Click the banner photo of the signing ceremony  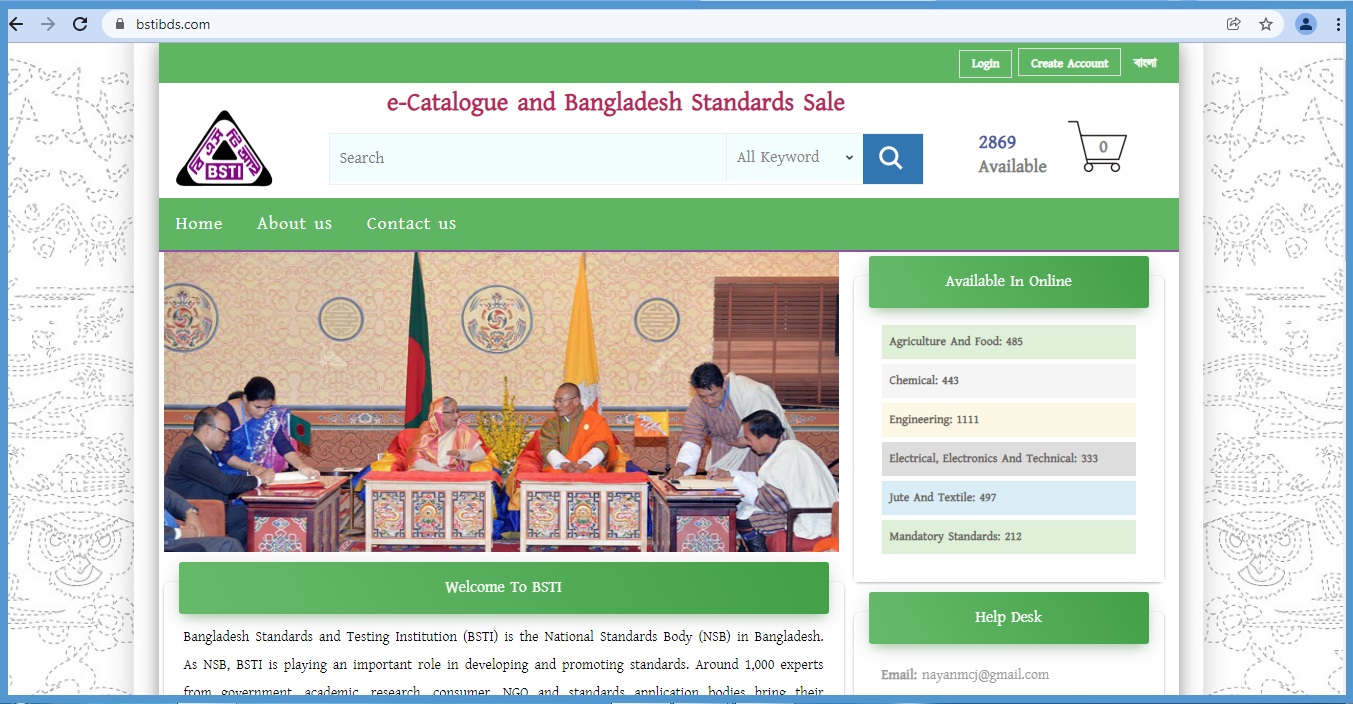(x=501, y=401)
